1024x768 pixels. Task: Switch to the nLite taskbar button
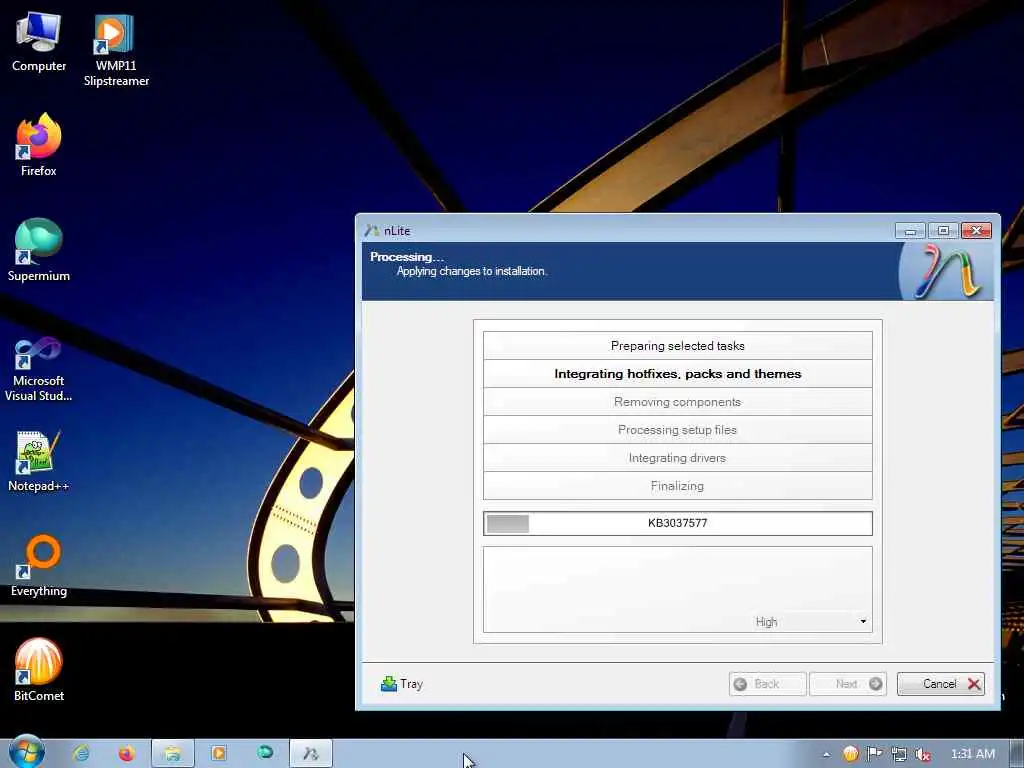tap(311, 754)
